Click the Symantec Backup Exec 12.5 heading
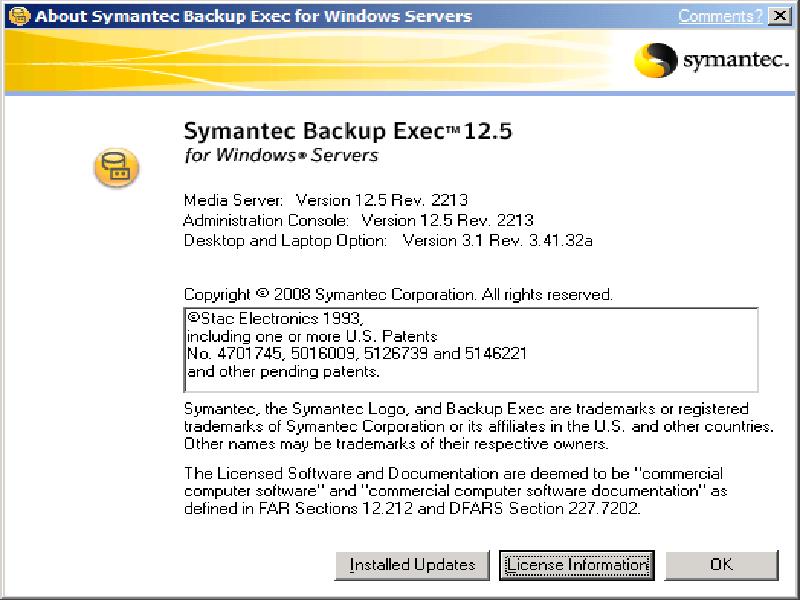800x600 pixels. coord(348,132)
